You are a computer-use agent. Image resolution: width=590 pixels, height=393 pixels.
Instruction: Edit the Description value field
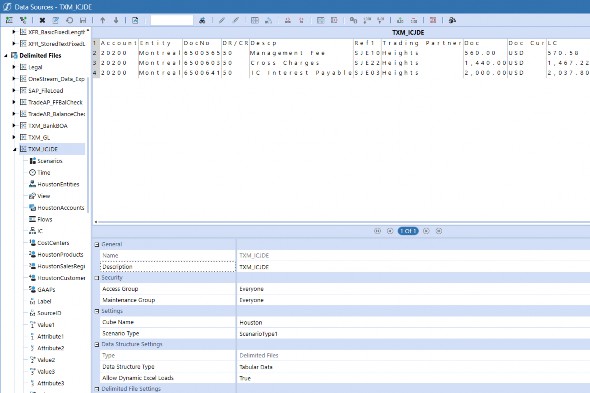[x=413, y=267]
